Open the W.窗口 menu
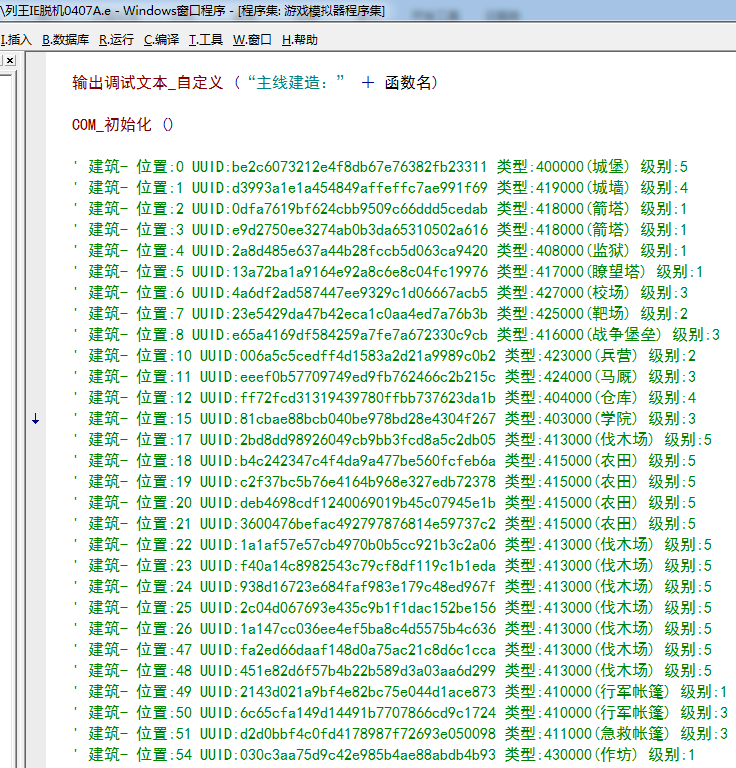This screenshot has width=736, height=768. [252, 40]
